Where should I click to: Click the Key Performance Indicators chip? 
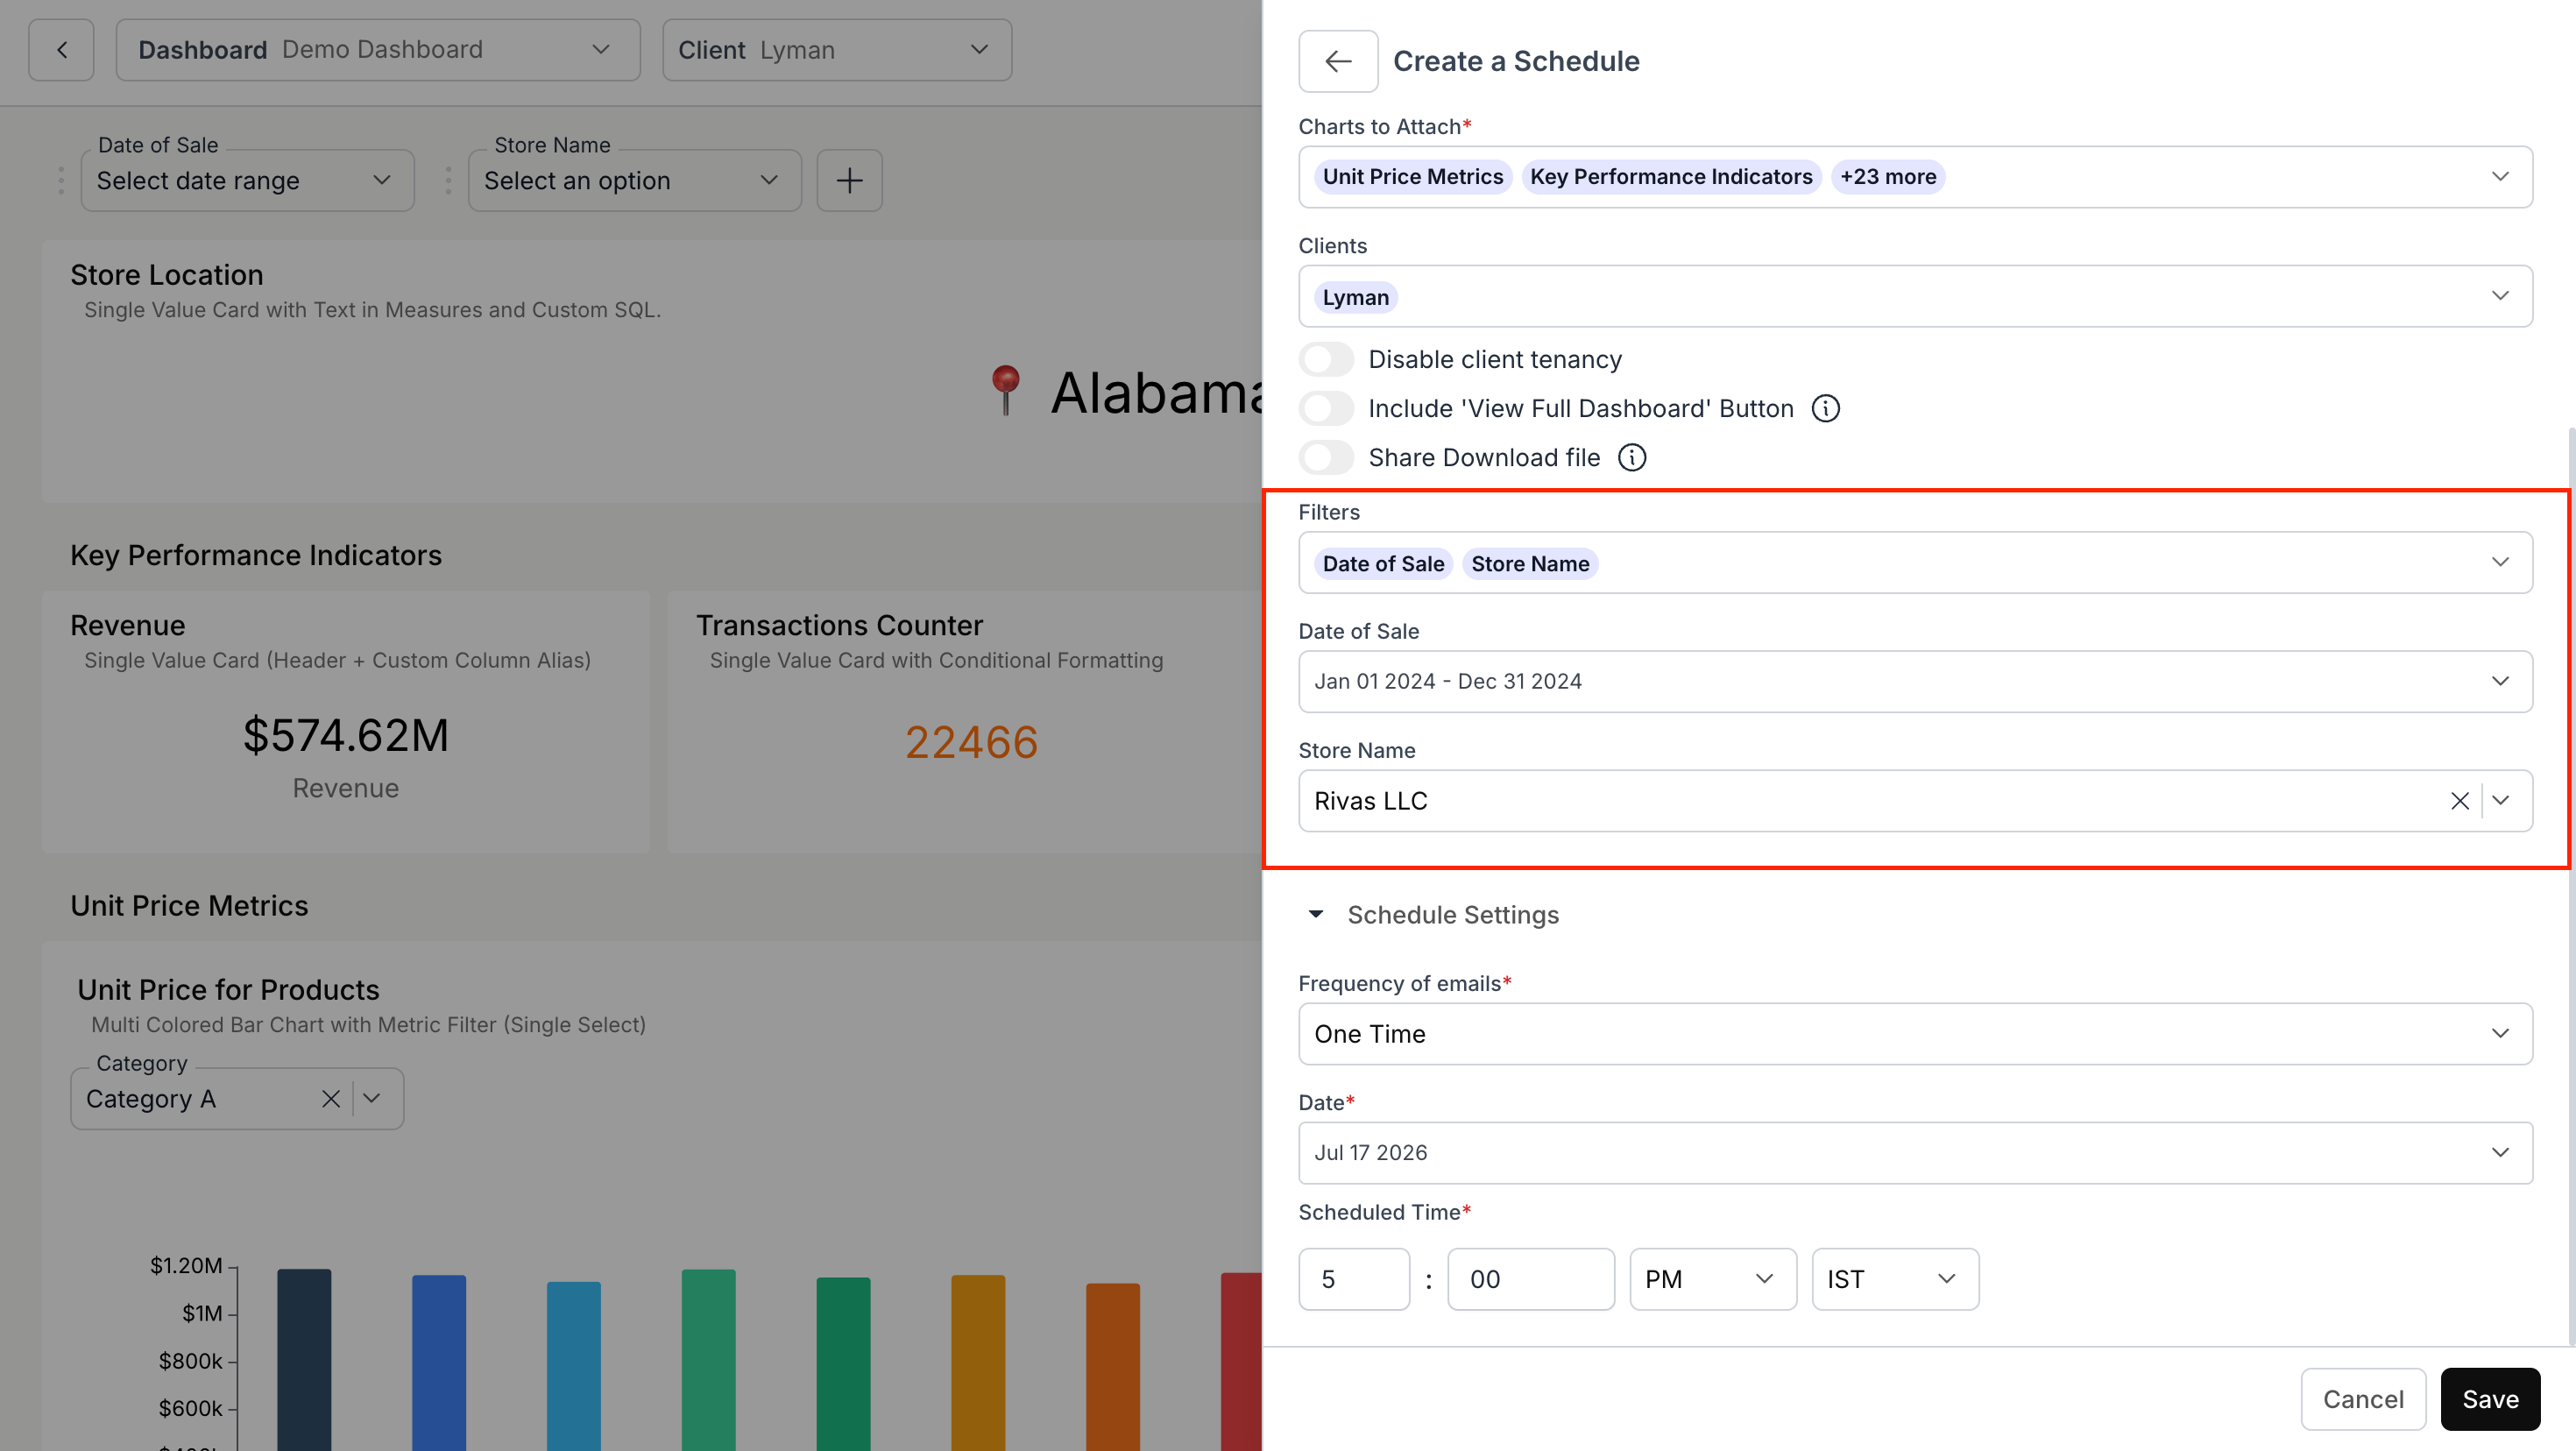point(1671,177)
